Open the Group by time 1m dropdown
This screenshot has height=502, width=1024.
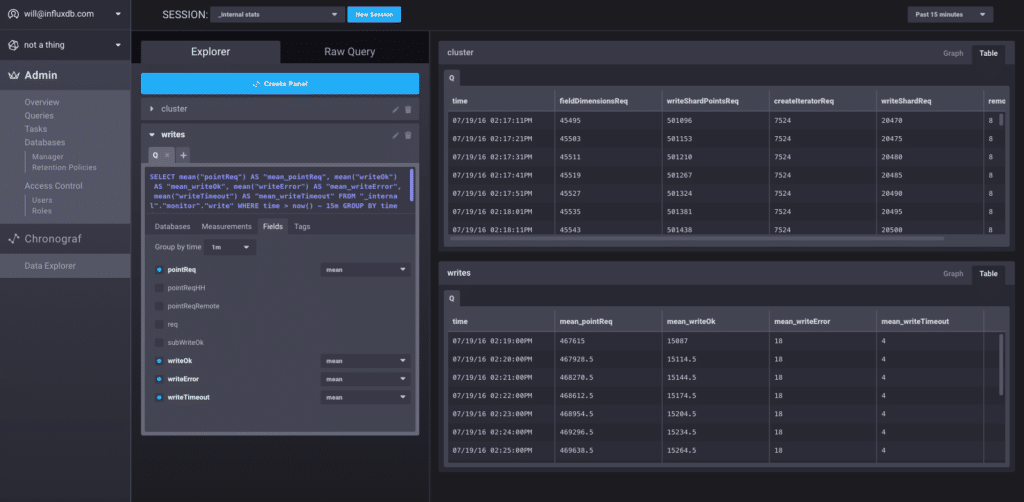(x=232, y=247)
